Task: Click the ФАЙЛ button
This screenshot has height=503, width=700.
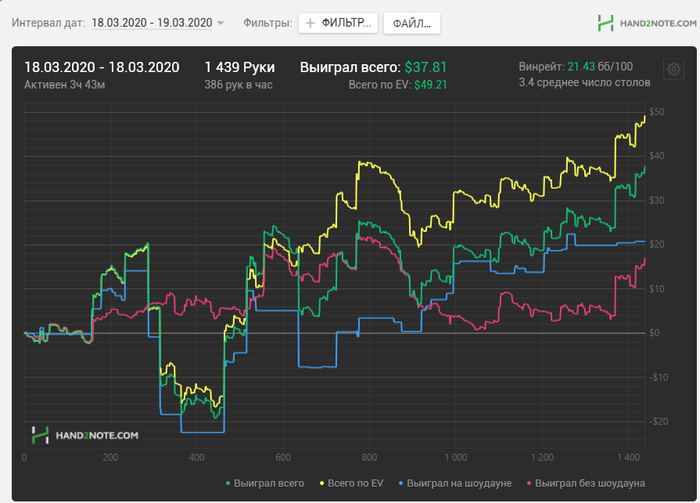Action: [412, 23]
